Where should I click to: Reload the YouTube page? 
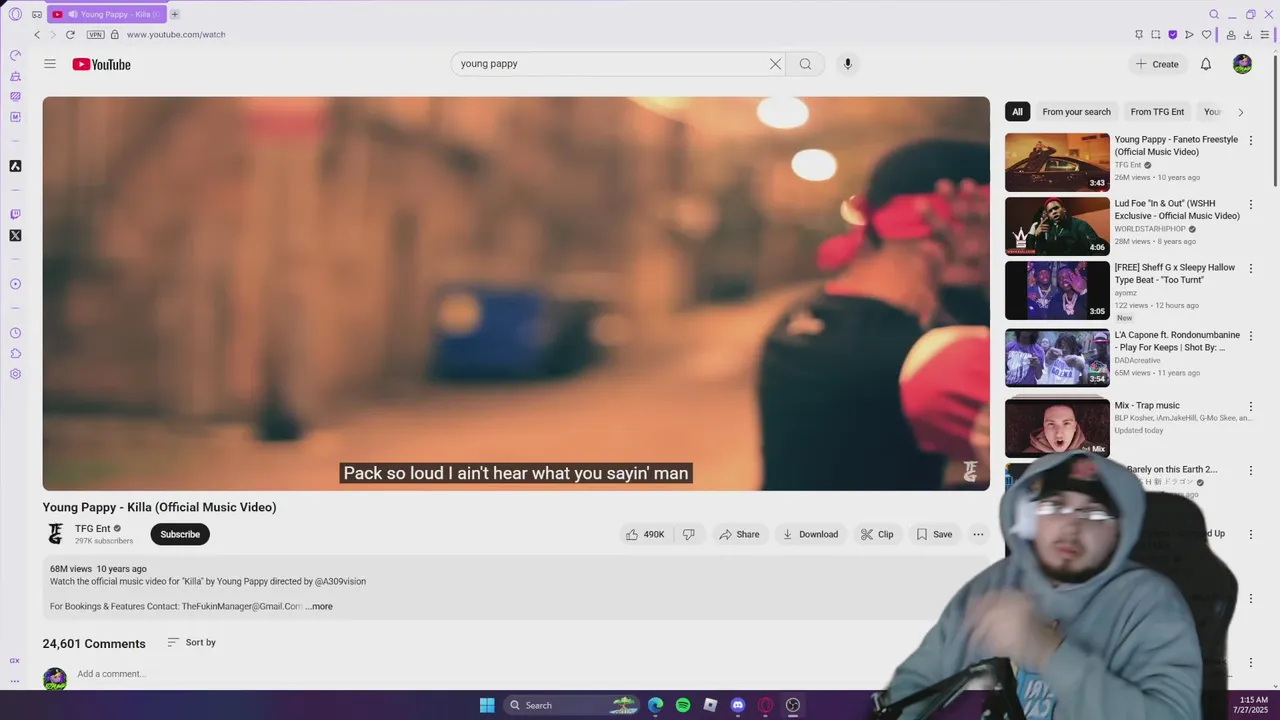[x=70, y=34]
